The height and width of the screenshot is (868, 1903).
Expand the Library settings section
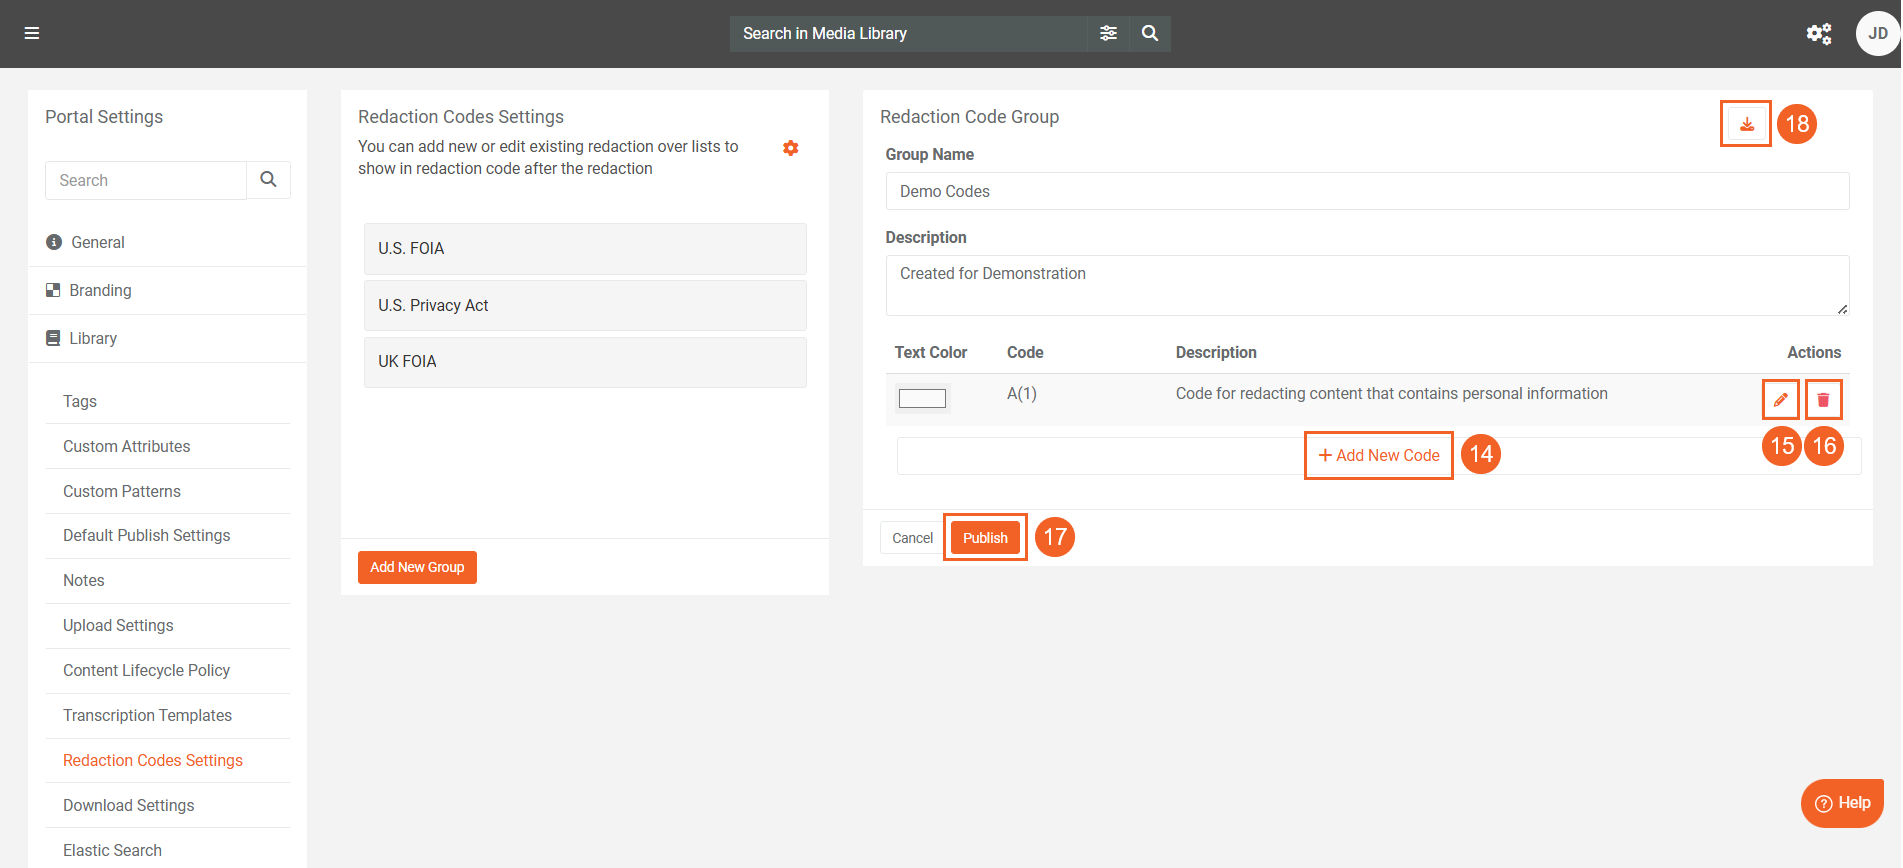click(93, 339)
